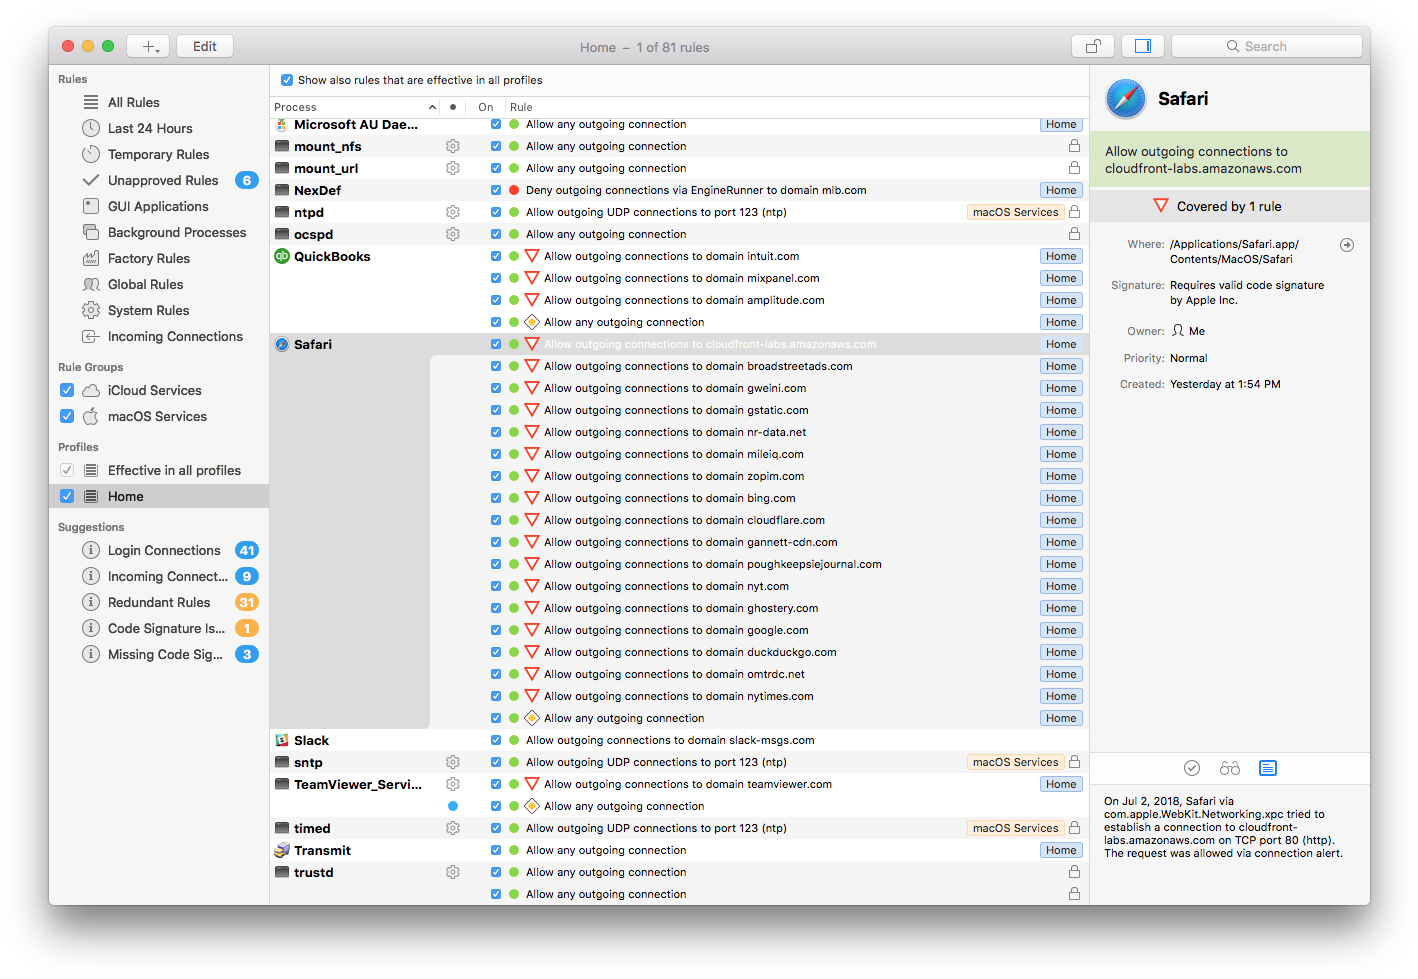Show Unapproved Rules list

click(163, 180)
